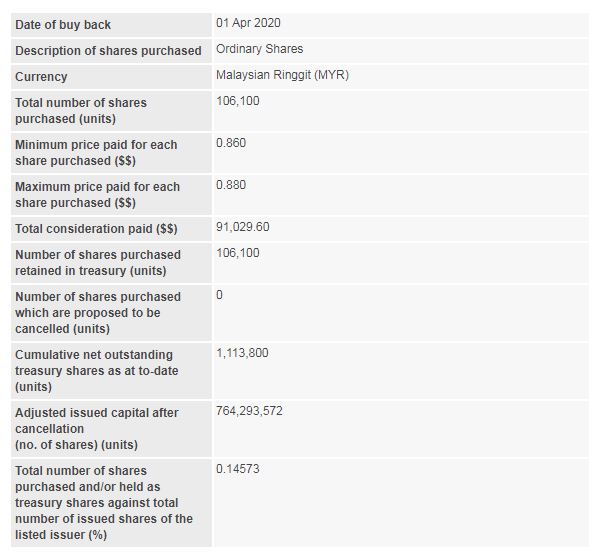Select the '1,113,800' treasury shares value
The image size is (604, 555).
pyautogui.click(x=242, y=353)
